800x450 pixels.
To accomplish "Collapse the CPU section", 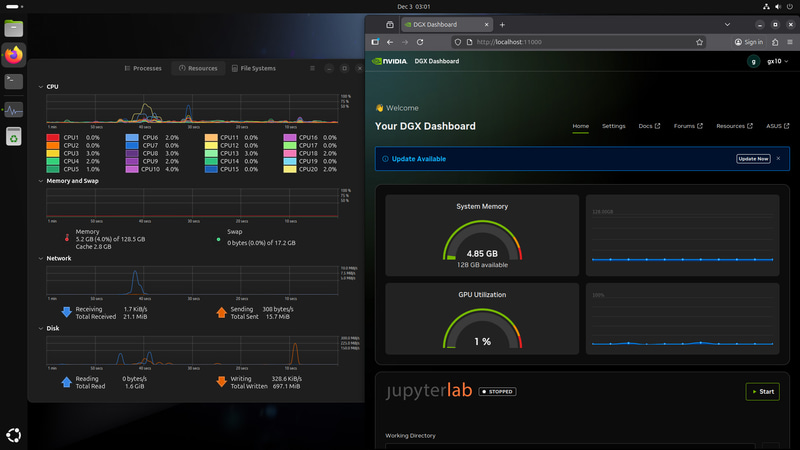I will click(41, 87).
